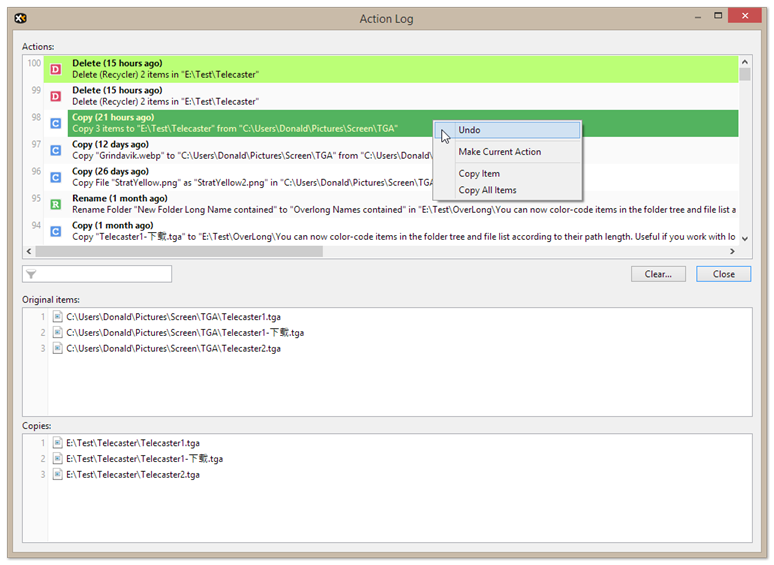Click file icon of original Telecaster1.tga
The width and height of the screenshot is (774, 565).
pos(57,317)
